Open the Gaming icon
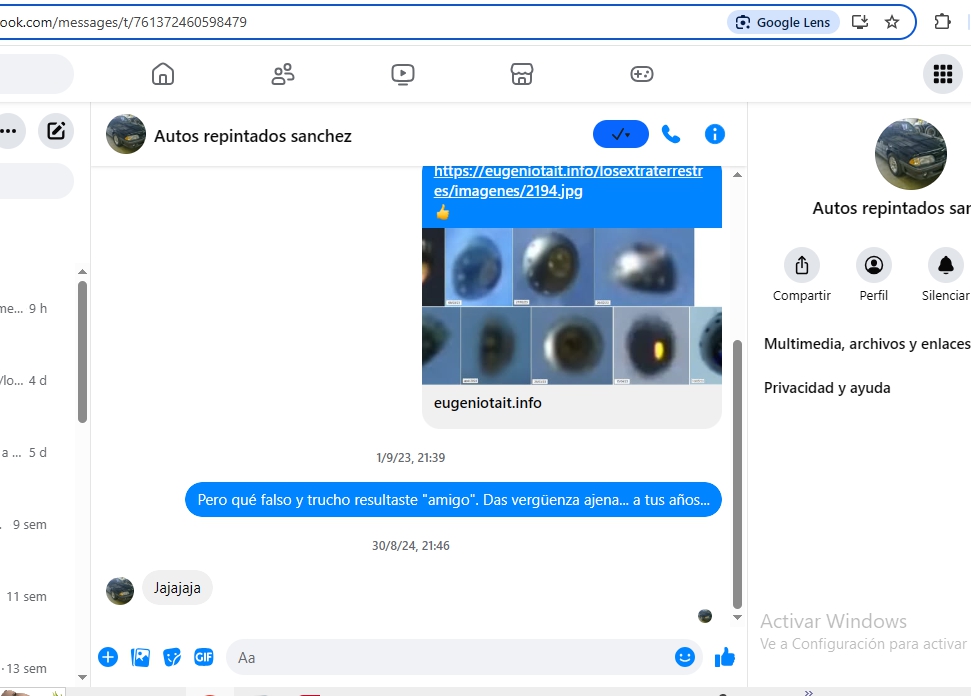971x696 pixels. tap(641, 74)
